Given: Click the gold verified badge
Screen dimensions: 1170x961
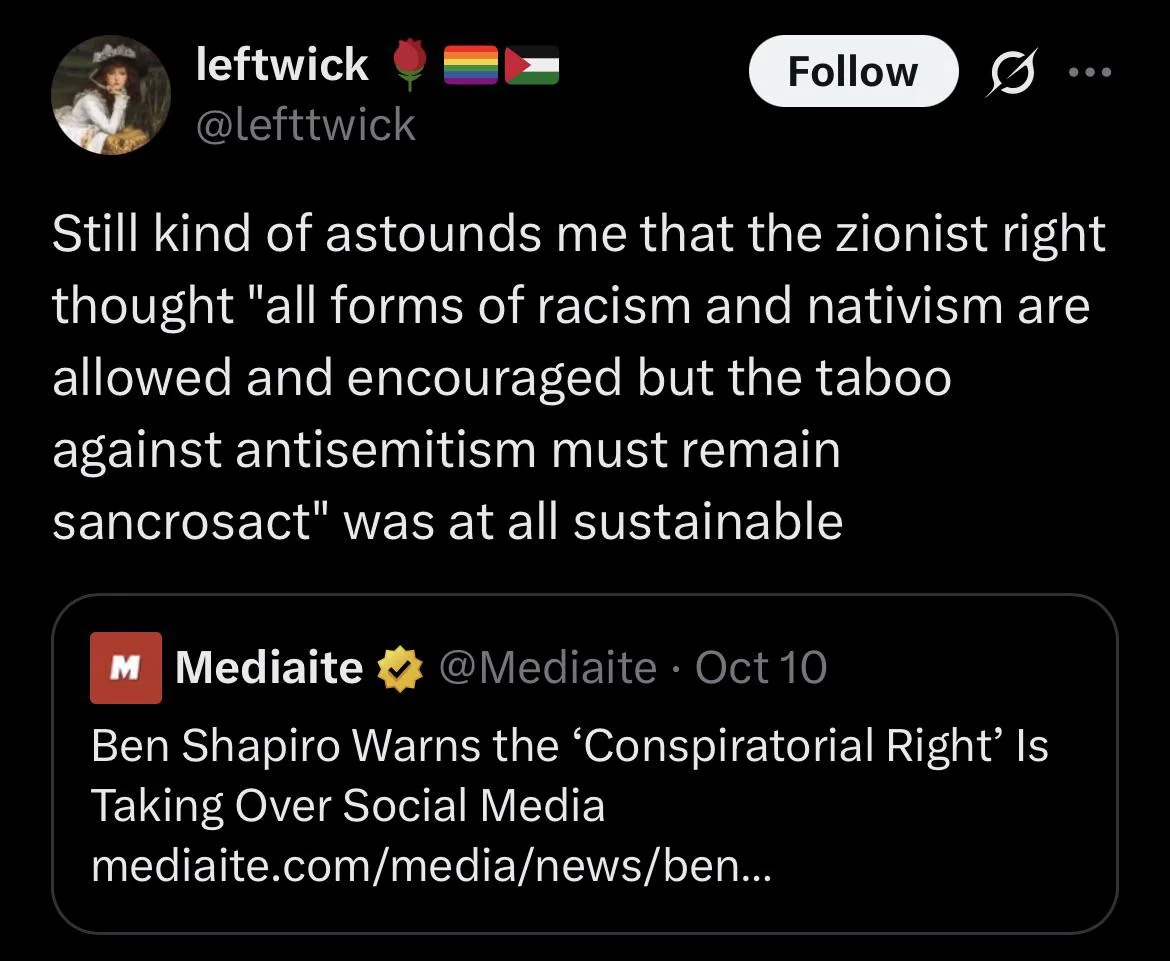Looking at the screenshot, I should coord(399,668).
